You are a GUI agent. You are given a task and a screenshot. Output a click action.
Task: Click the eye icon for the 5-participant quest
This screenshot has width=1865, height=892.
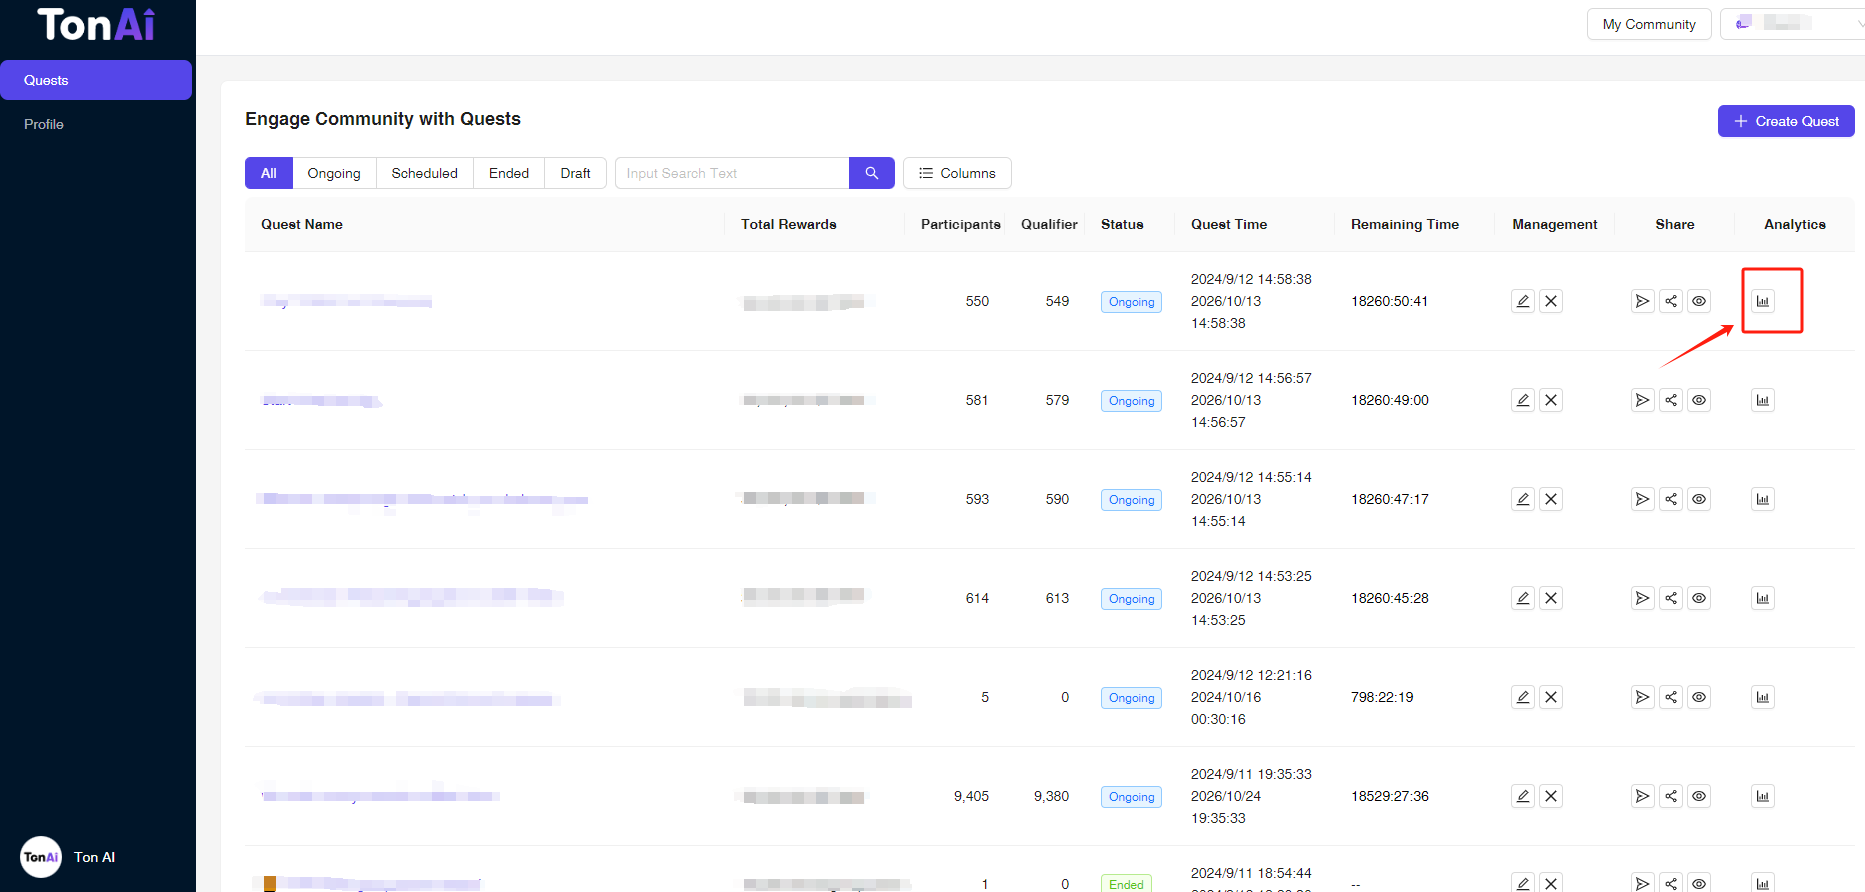click(x=1698, y=697)
